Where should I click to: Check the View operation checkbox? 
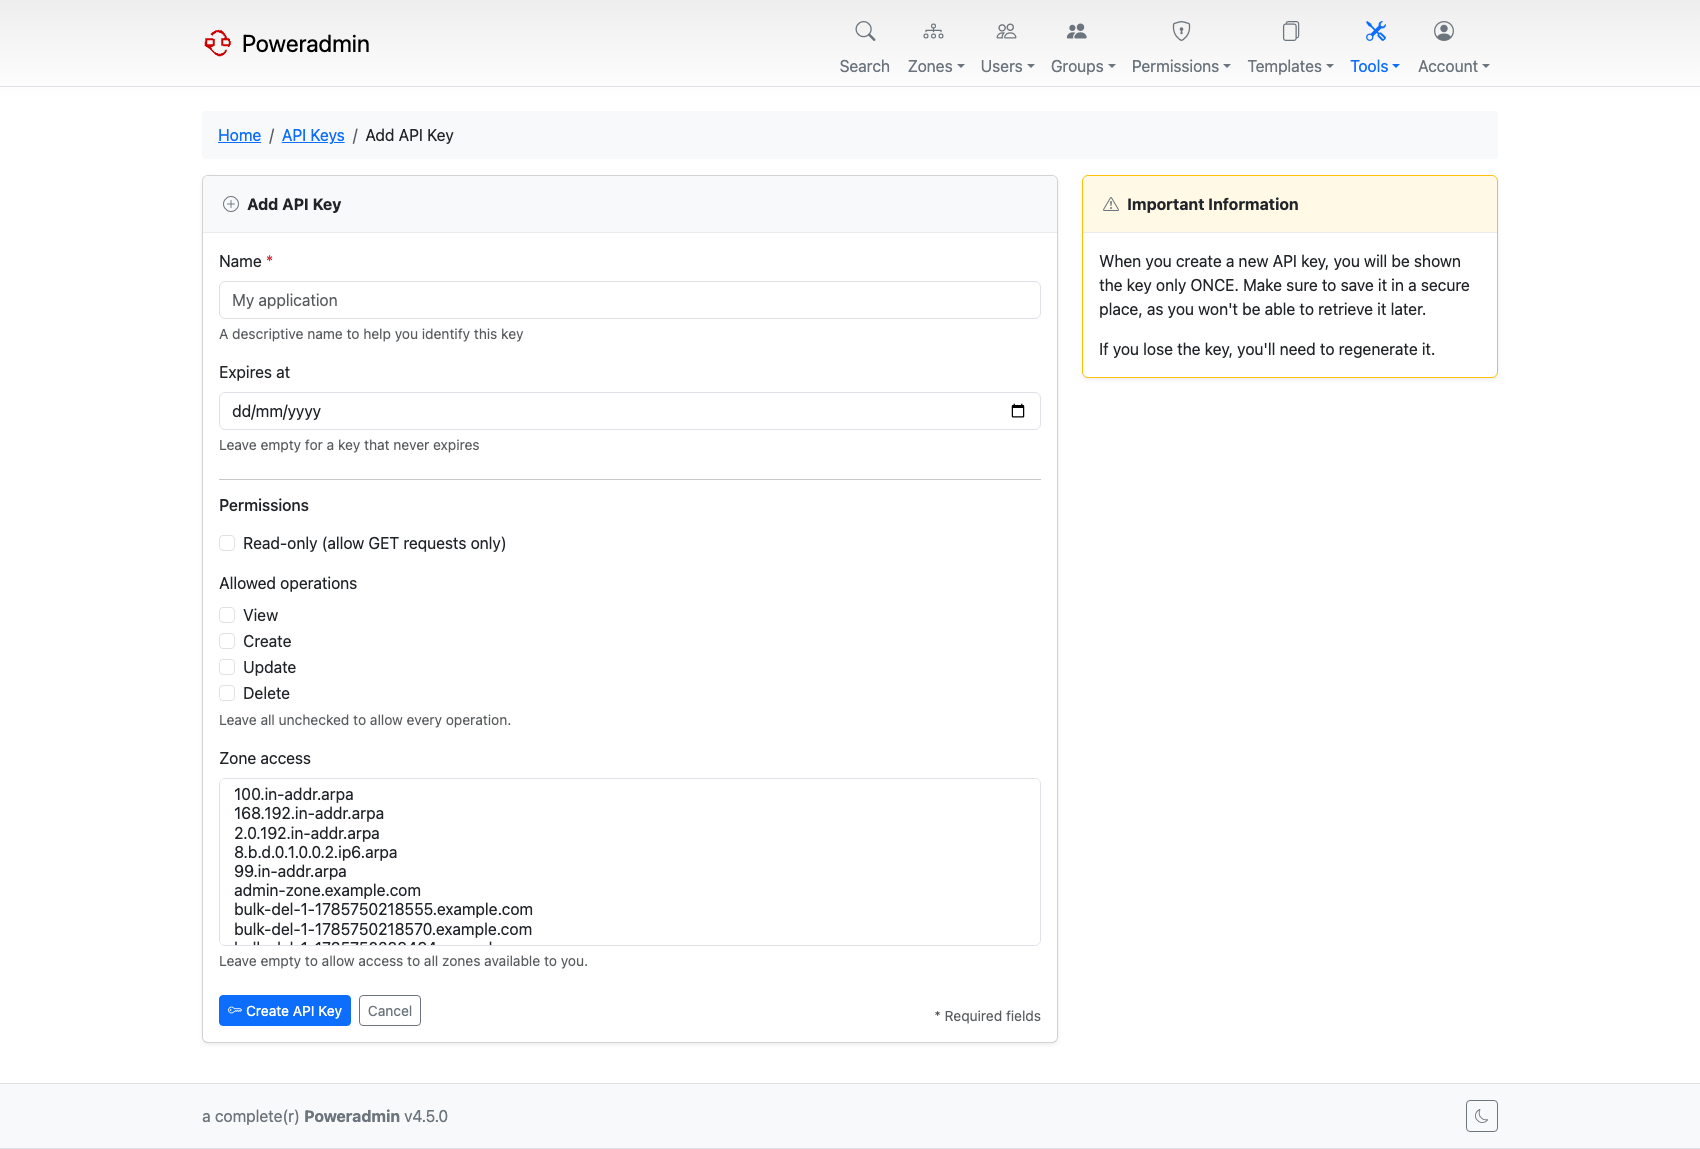[x=227, y=615]
